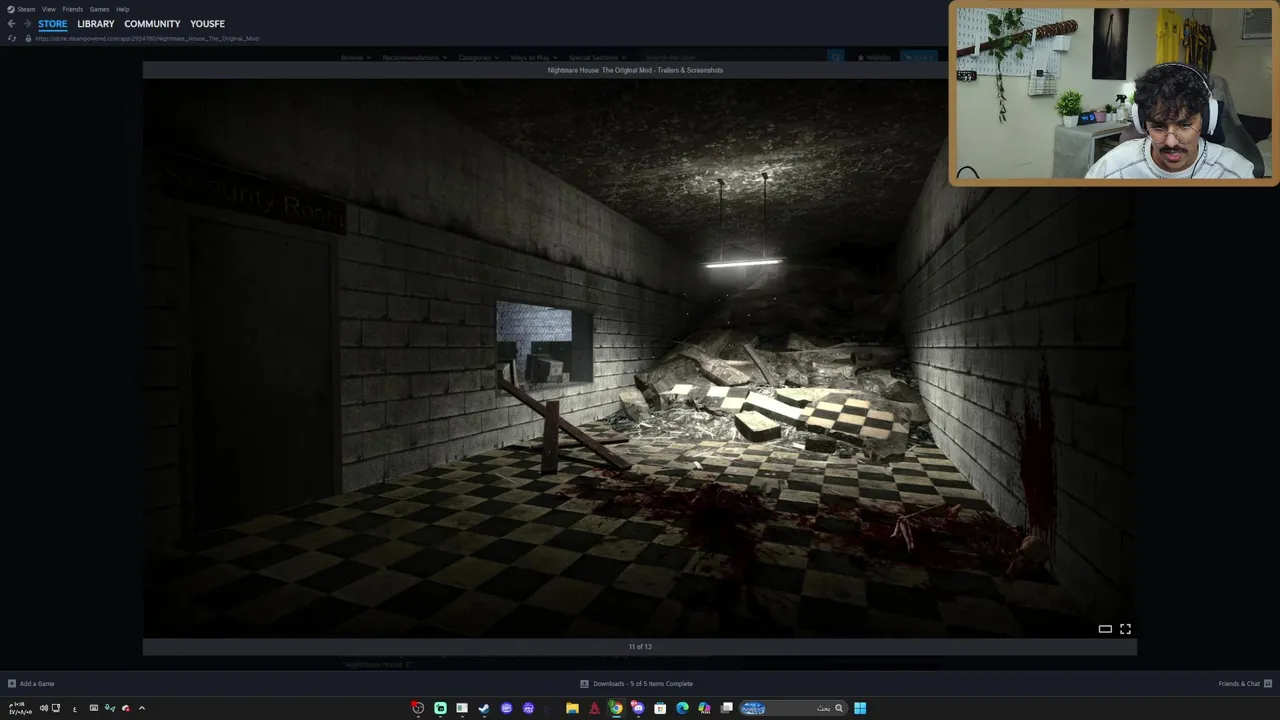The width and height of the screenshot is (1280, 720).
Task: Open the dimmed Cart button
Action: [919, 58]
